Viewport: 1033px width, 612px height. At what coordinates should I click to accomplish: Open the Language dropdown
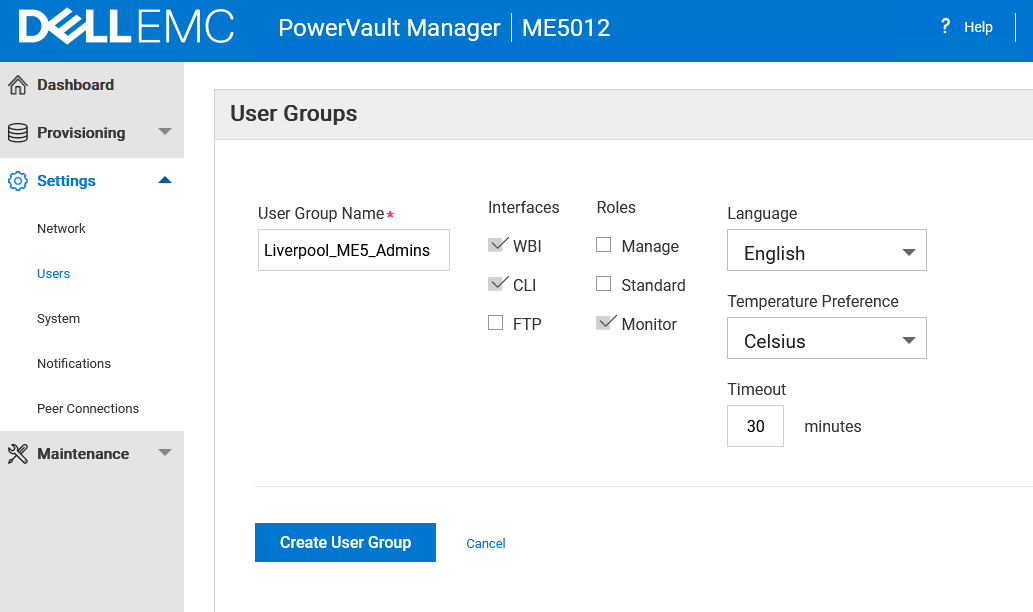tap(826, 250)
